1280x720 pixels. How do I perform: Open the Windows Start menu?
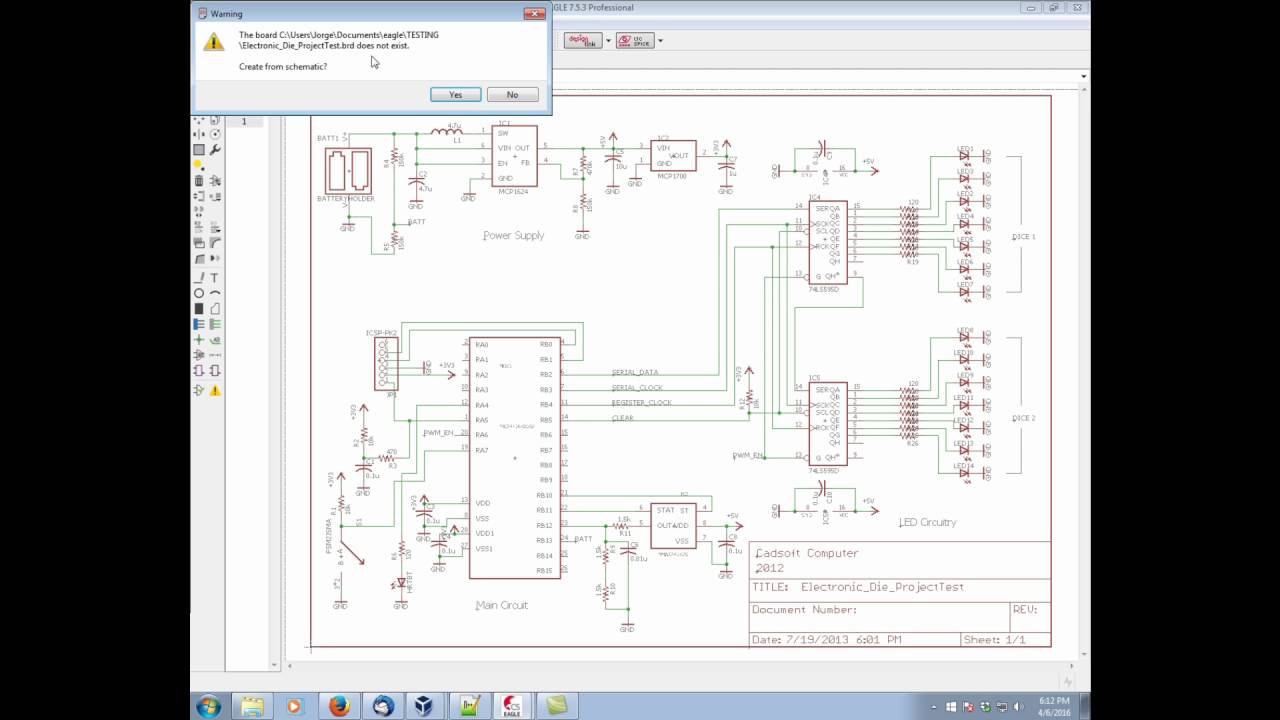209,706
